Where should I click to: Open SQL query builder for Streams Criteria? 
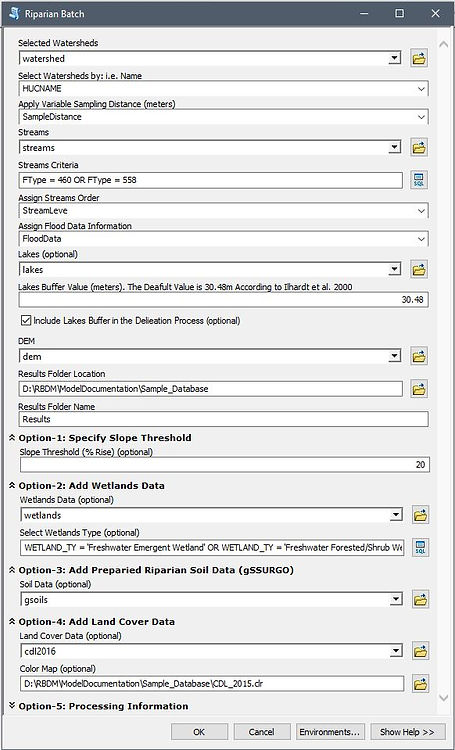click(419, 180)
